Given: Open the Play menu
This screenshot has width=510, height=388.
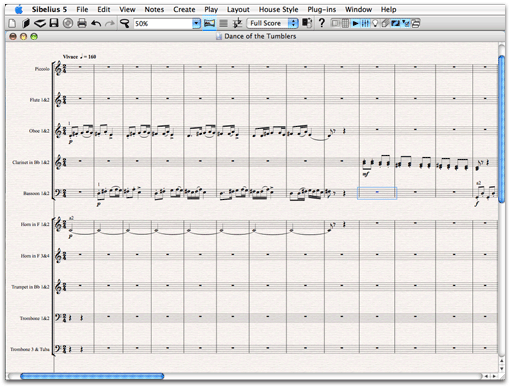Looking at the screenshot, I should [x=211, y=9].
